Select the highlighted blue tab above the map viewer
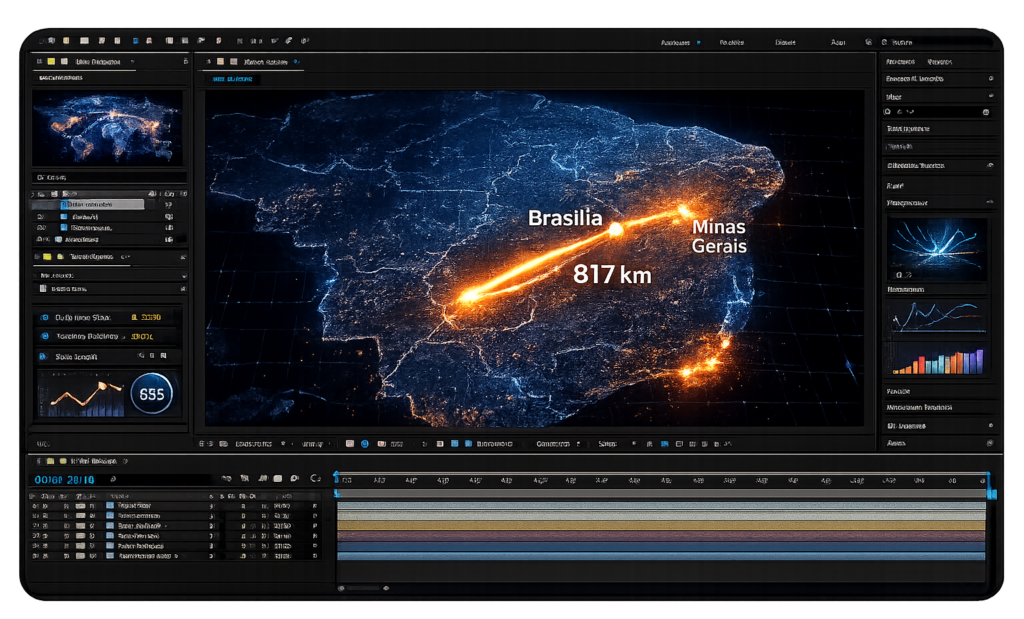The image size is (1024, 619). pos(232,78)
